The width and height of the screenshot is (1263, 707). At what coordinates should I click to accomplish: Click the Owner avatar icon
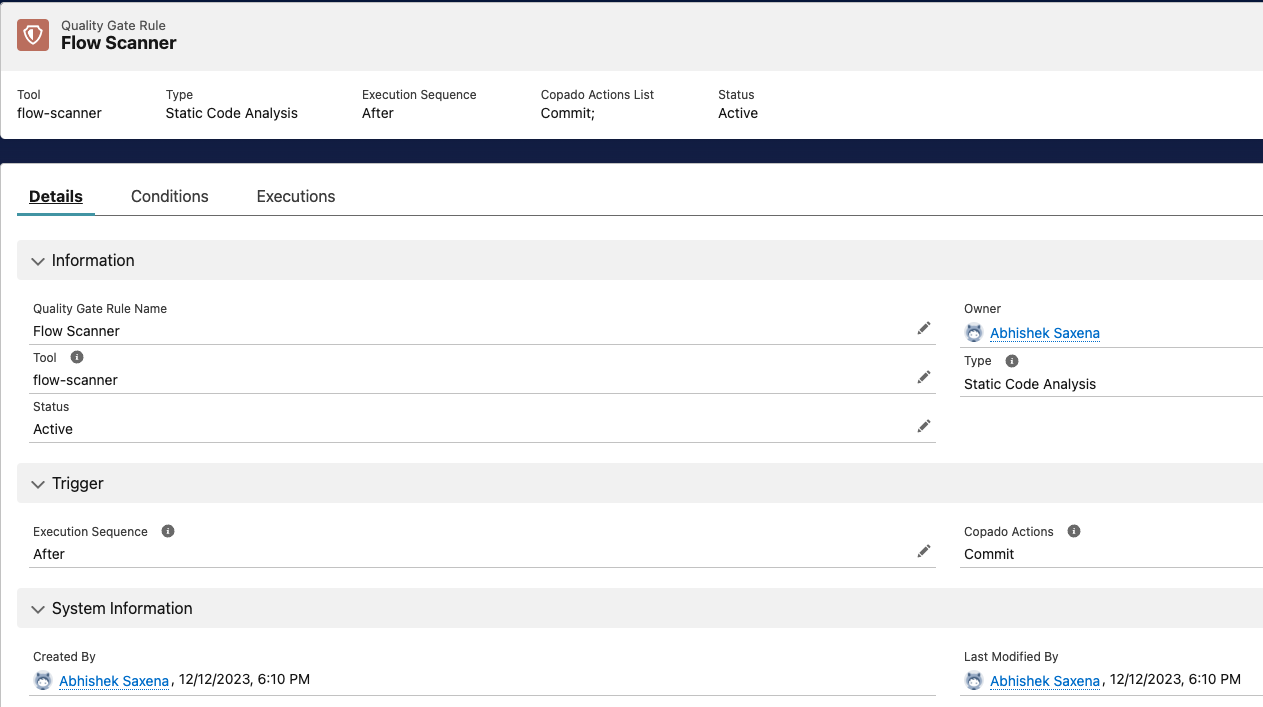pos(973,333)
